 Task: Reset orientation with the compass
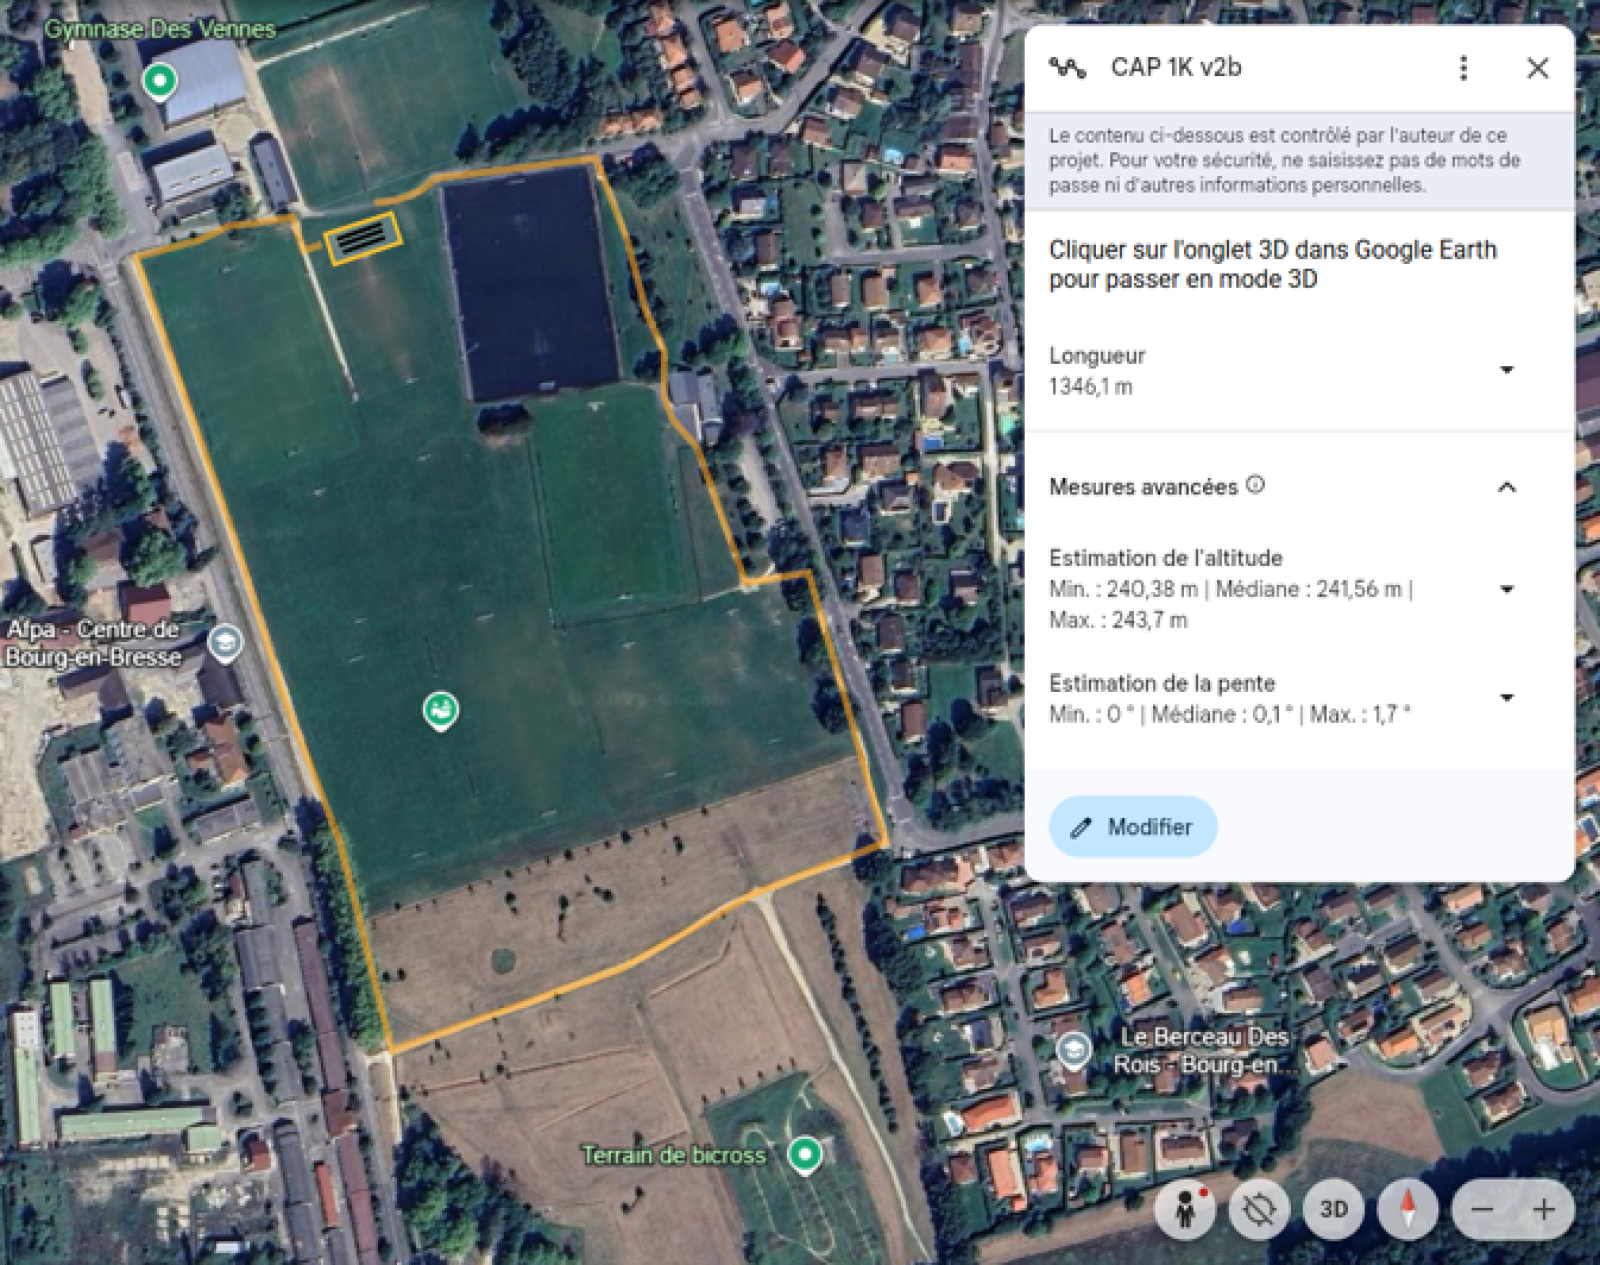(x=1408, y=1210)
